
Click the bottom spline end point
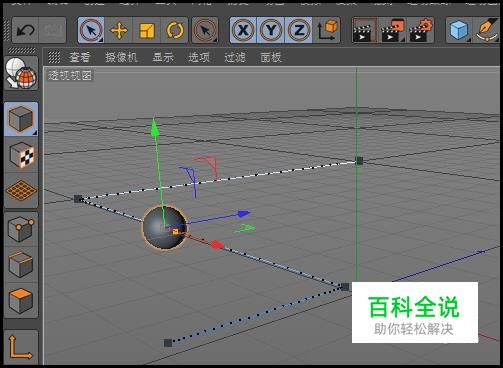[x=168, y=343]
